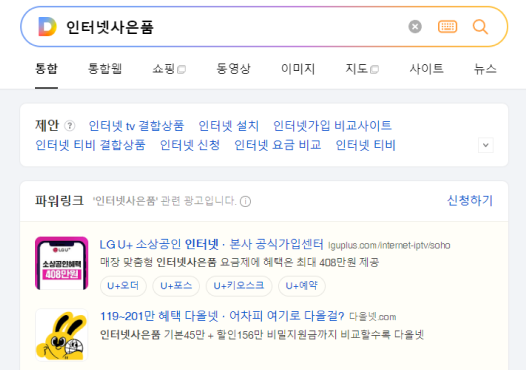
Task: Click the Daum D logo
Action: point(47,27)
